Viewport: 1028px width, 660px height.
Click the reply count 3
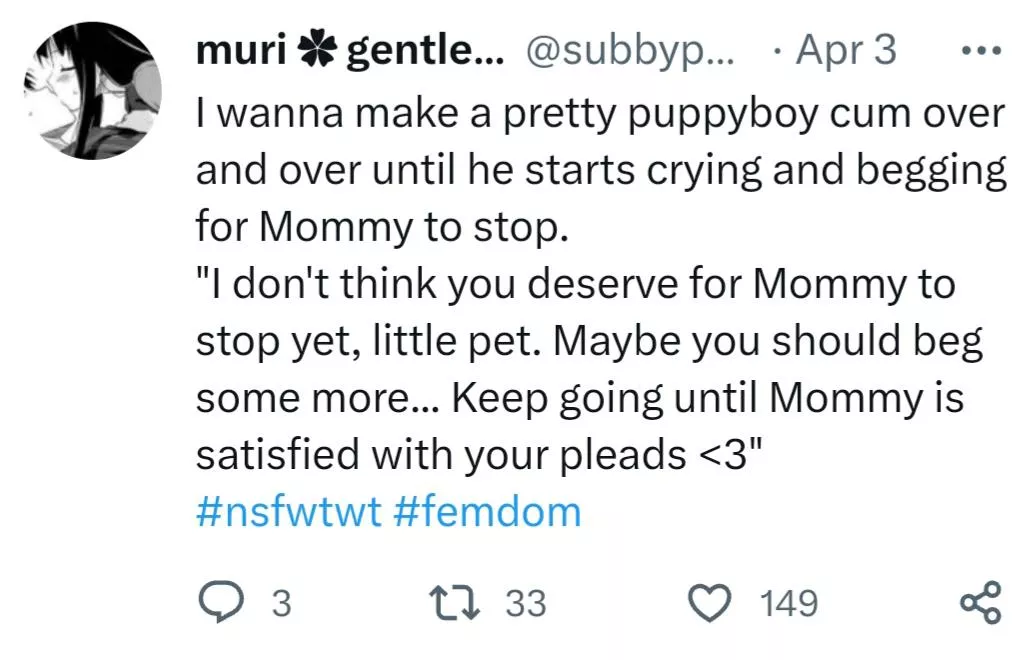(x=282, y=603)
